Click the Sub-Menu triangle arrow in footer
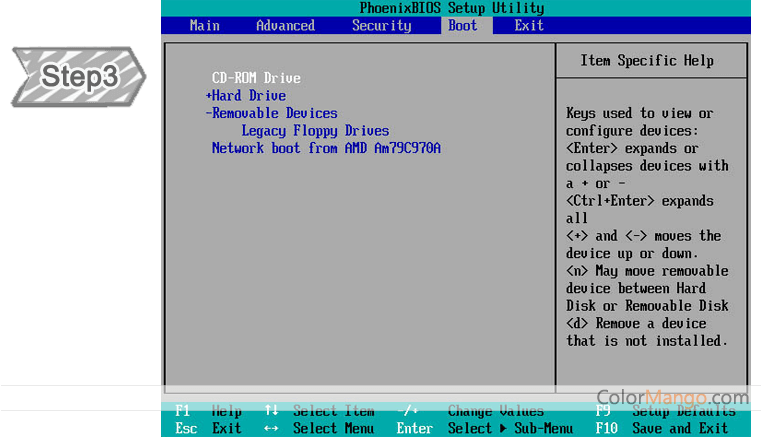This screenshot has height=437, width=761. (501, 428)
